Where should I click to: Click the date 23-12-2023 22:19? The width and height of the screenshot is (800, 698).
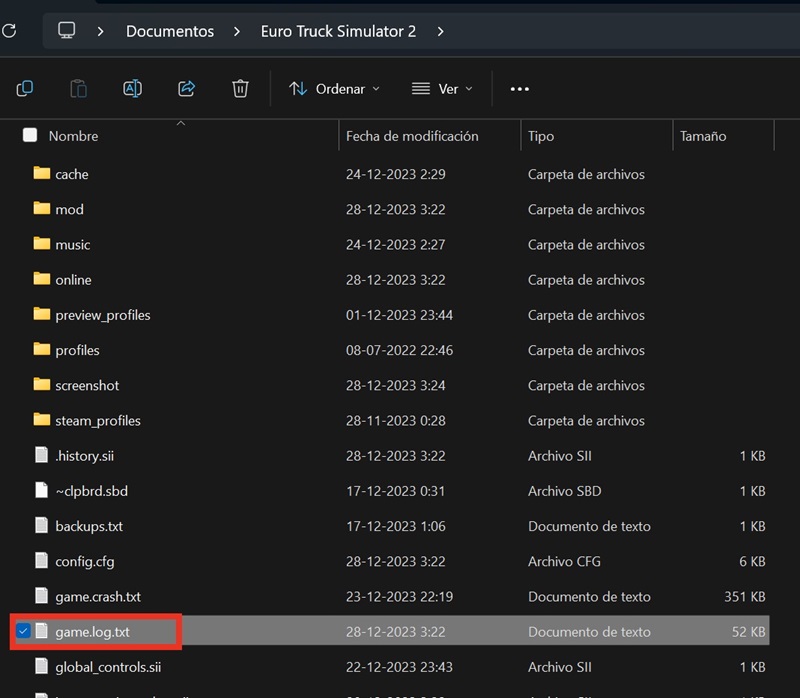[x=399, y=596]
